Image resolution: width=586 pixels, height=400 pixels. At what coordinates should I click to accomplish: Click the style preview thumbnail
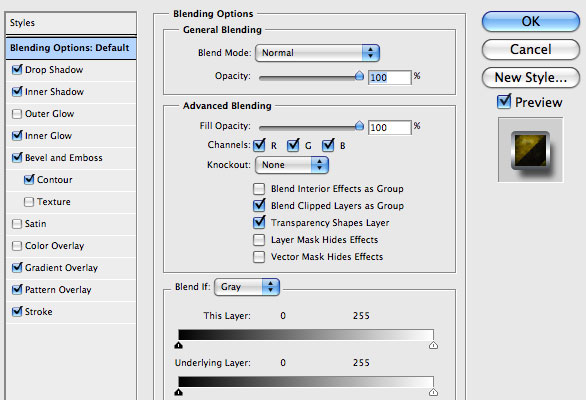pyautogui.click(x=530, y=150)
